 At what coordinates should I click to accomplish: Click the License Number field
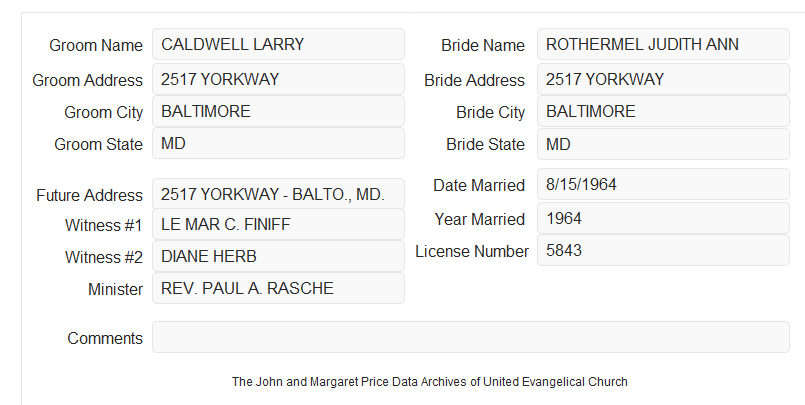click(663, 250)
